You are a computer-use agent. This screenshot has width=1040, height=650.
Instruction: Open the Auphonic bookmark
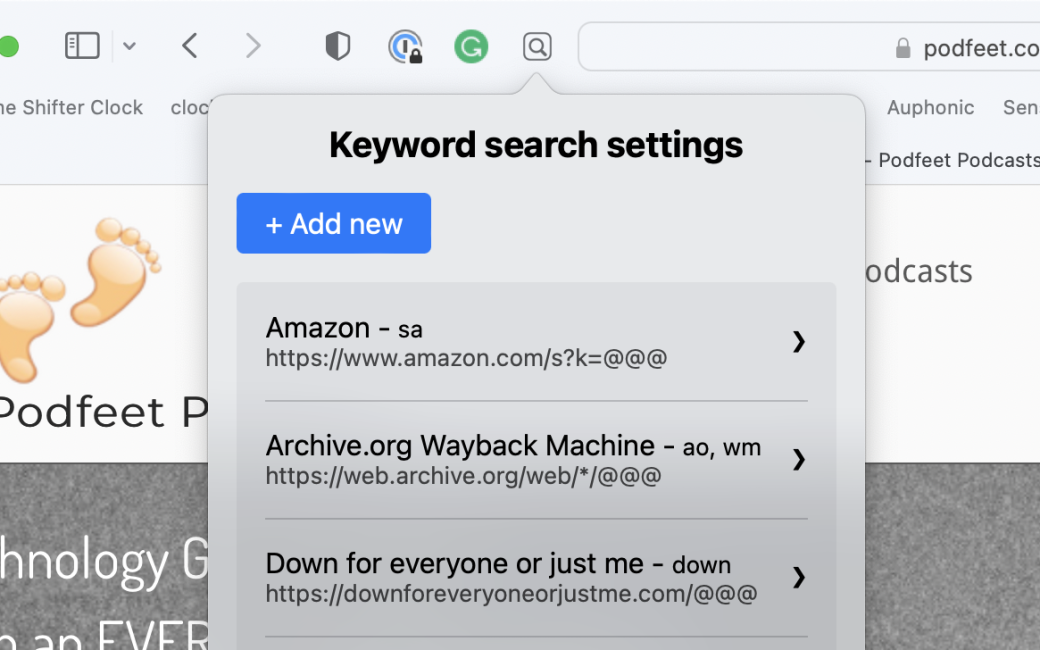point(931,107)
